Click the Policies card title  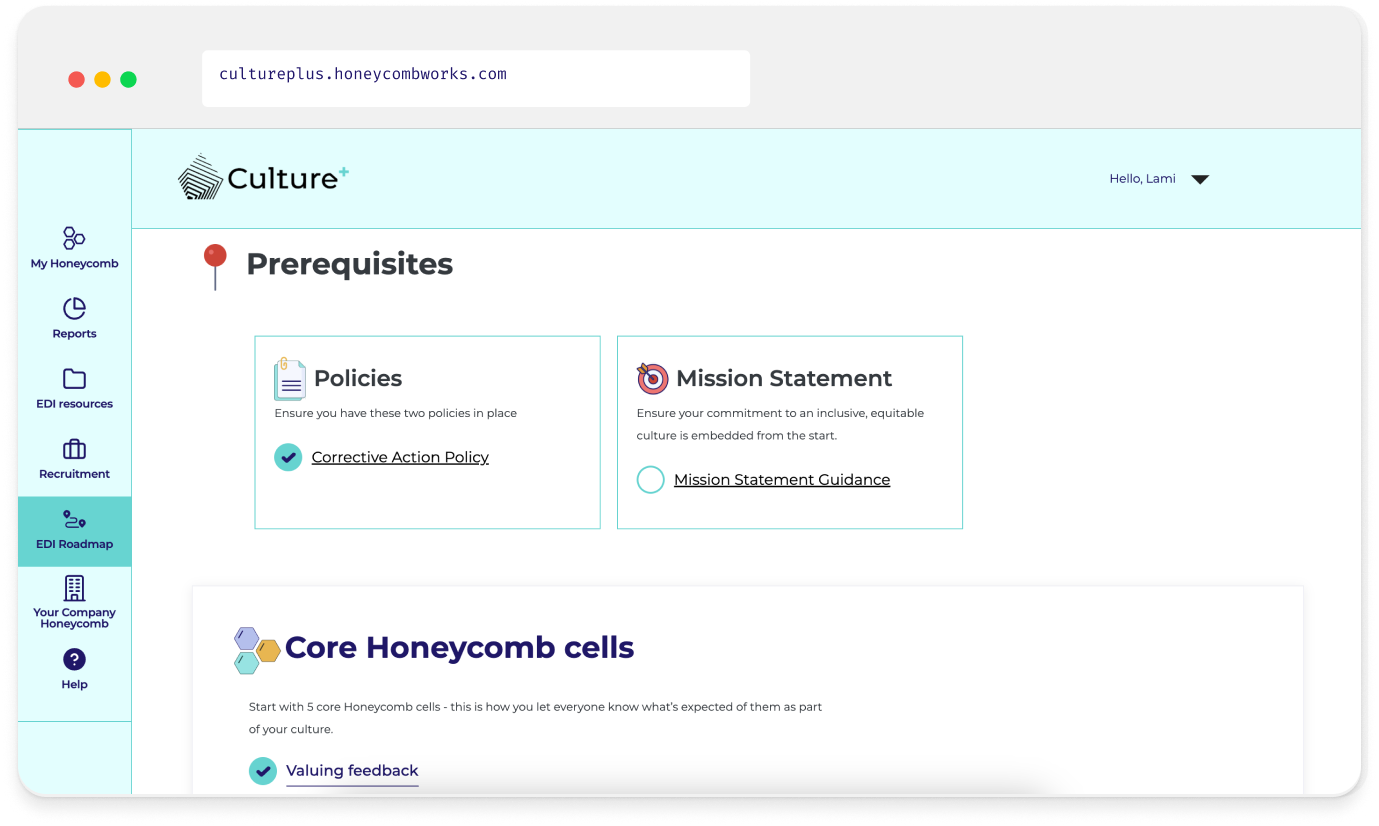click(x=358, y=378)
